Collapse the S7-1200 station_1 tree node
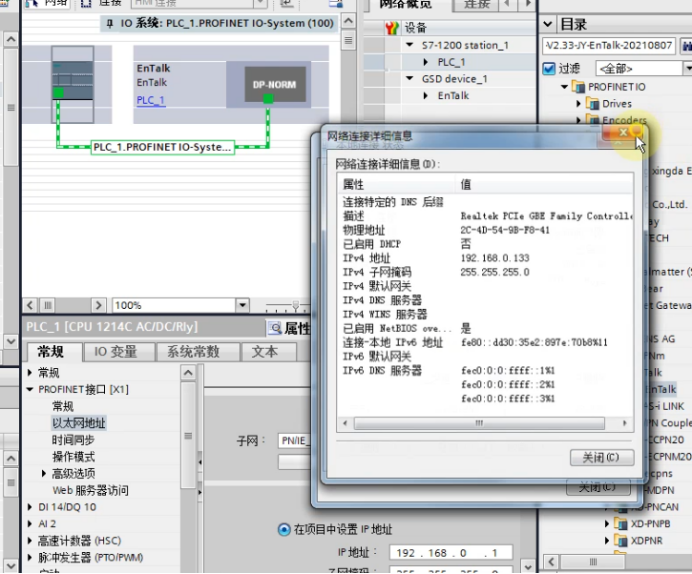The height and width of the screenshot is (574, 692). 410,45
